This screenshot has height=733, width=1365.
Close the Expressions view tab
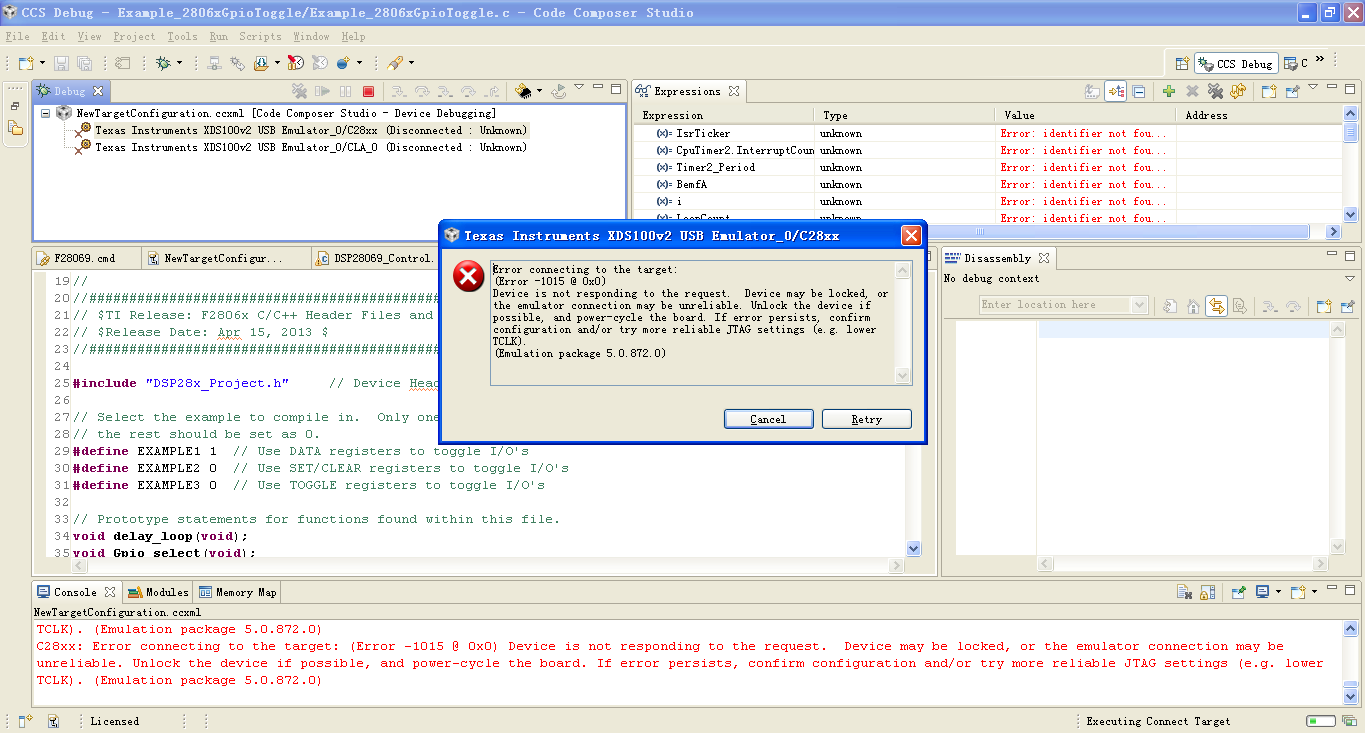(x=733, y=91)
